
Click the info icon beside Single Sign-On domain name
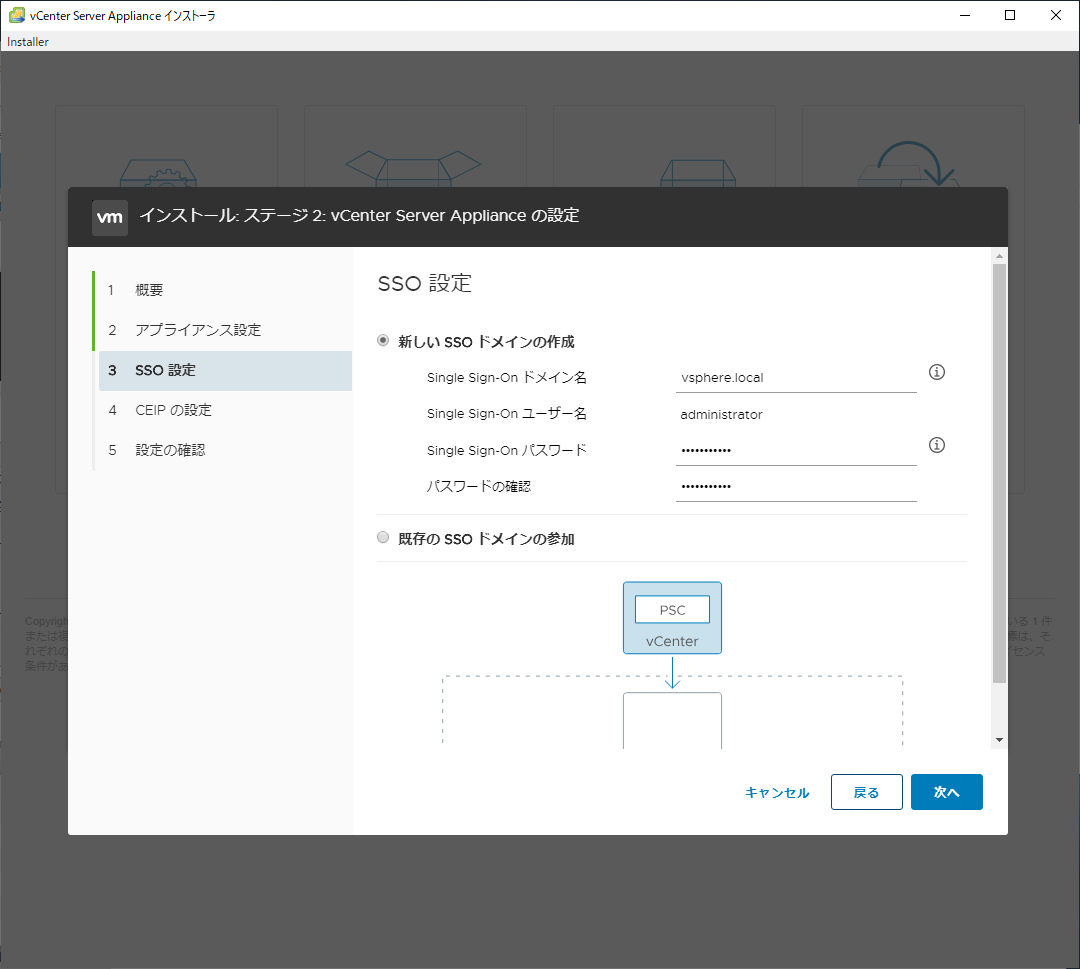[x=937, y=372]
